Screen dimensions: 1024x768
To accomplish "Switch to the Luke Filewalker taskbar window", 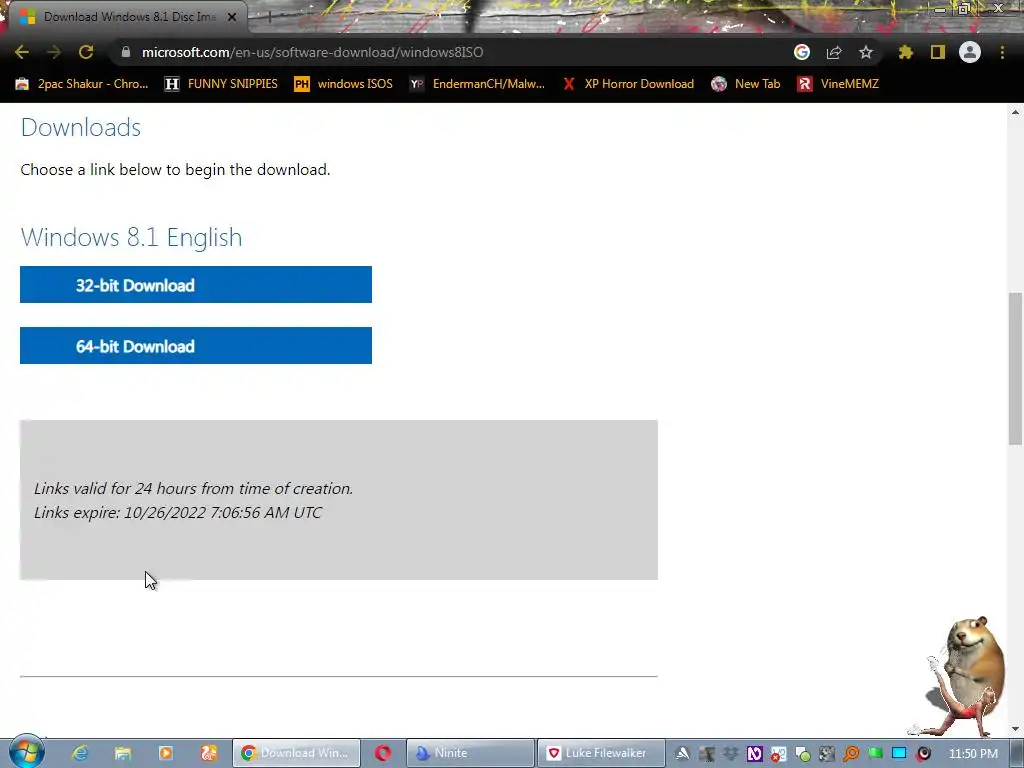I will pyautogui.click(x=601, y=753).
